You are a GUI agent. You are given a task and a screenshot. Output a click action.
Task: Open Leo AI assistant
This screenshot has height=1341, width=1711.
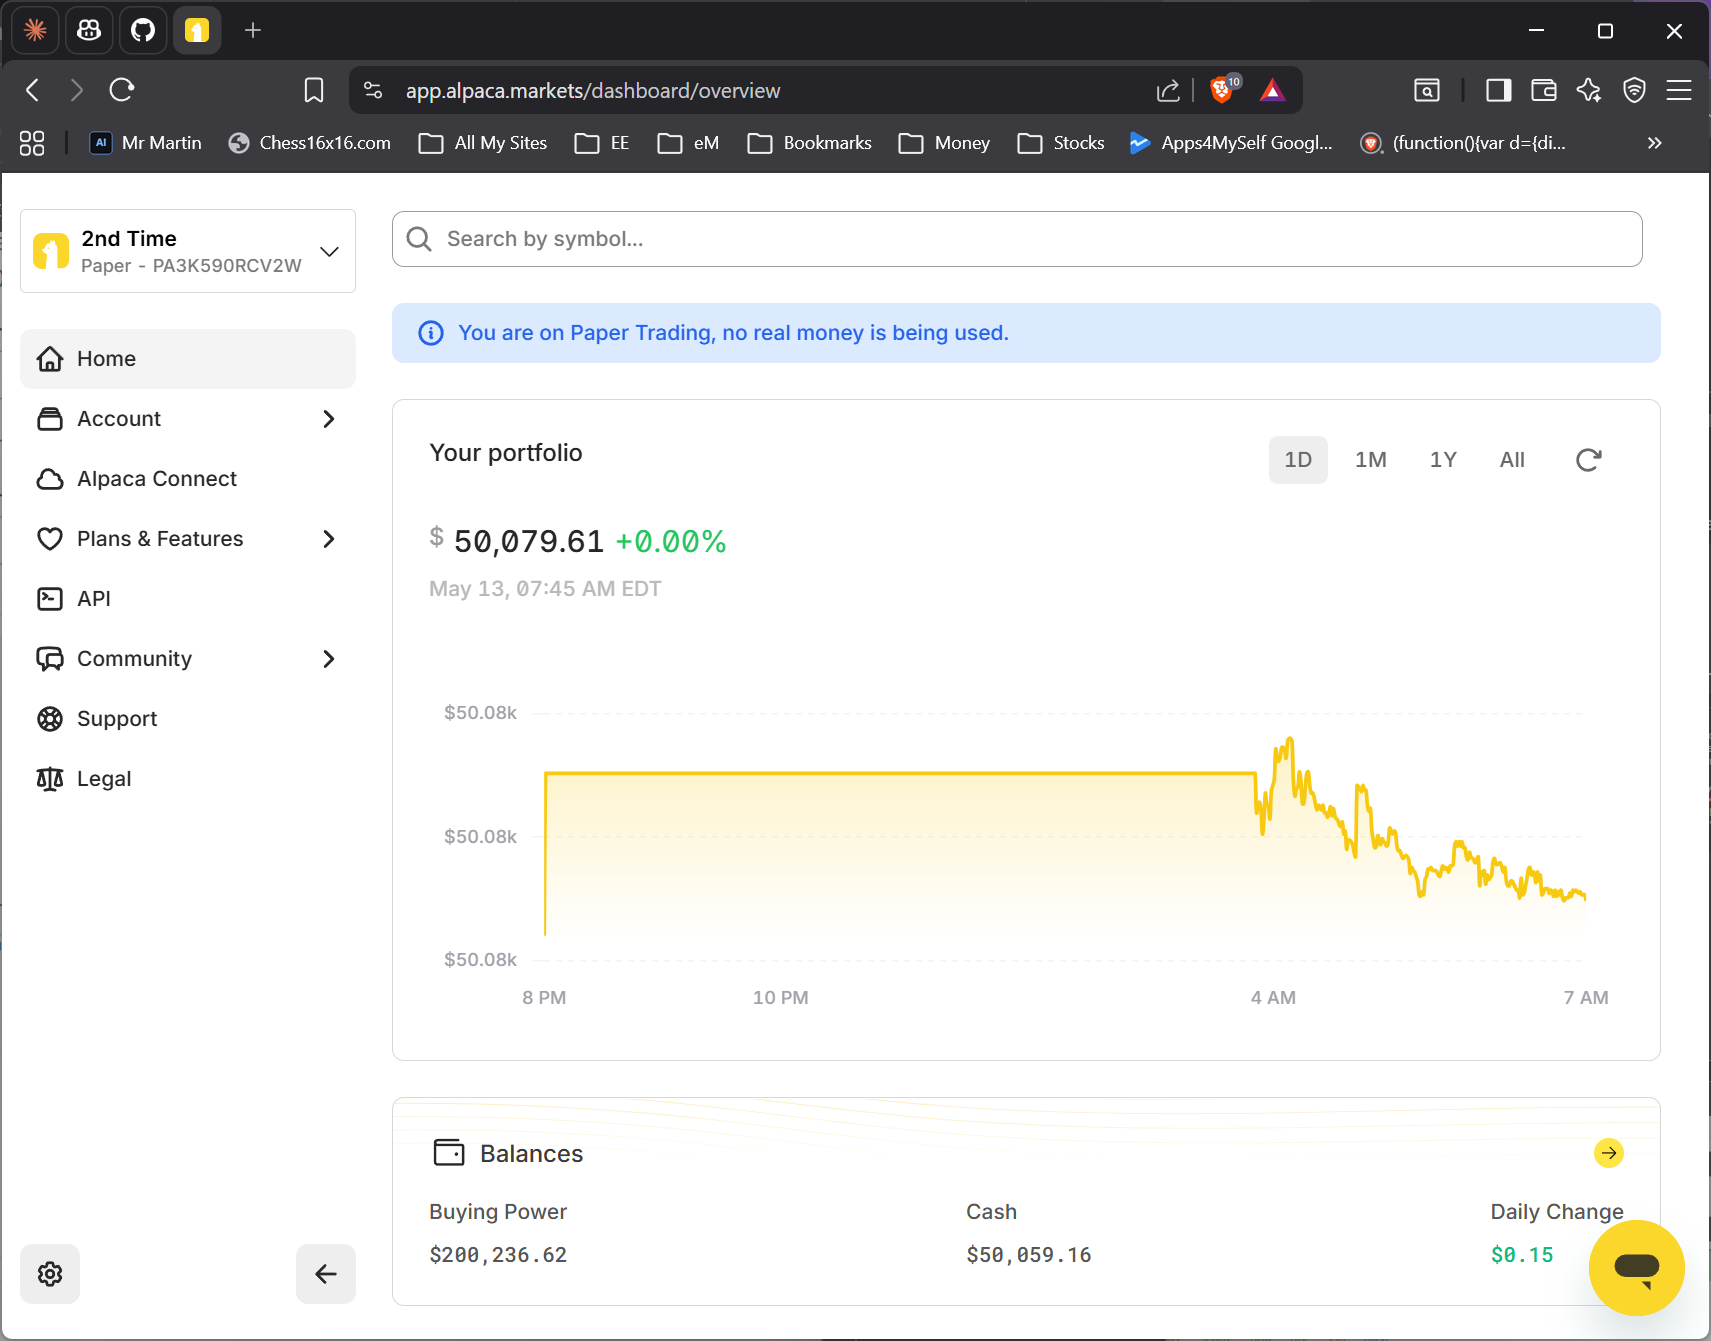(x=1589, y=91)
